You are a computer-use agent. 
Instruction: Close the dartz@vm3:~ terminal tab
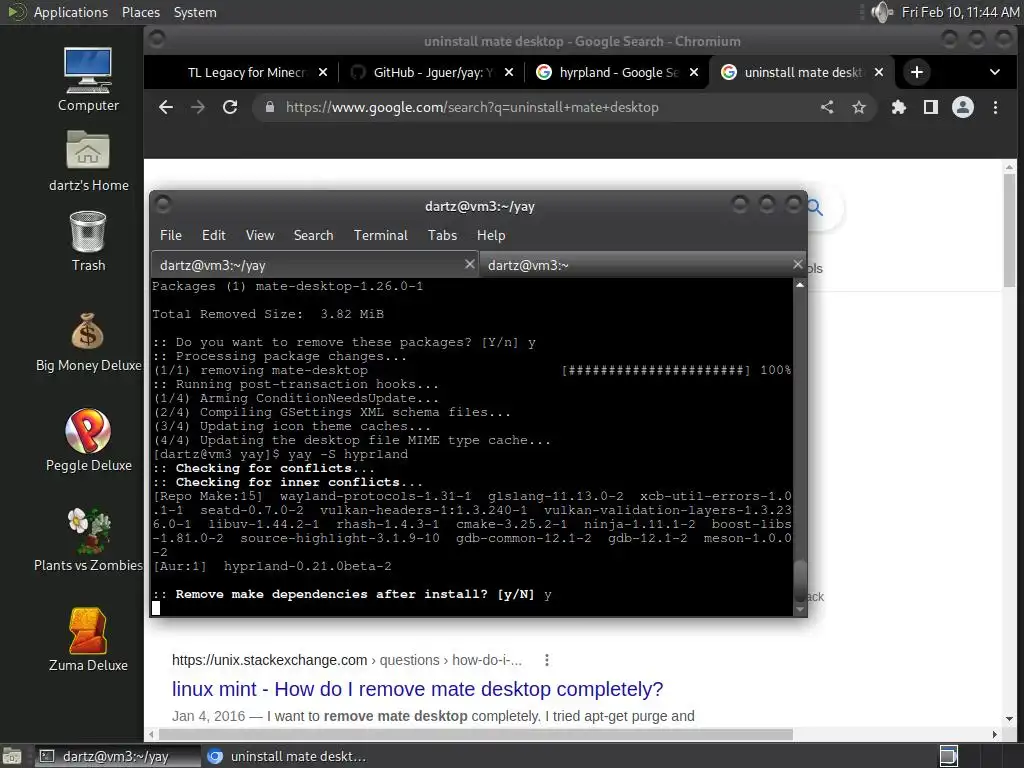(x=797, y=264)
